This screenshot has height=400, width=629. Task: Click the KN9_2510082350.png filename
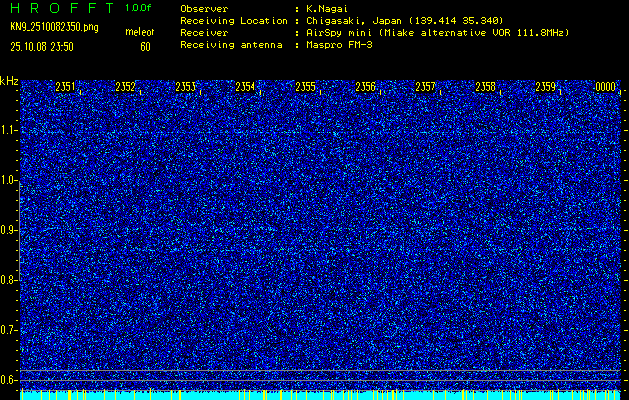point(56,27)
